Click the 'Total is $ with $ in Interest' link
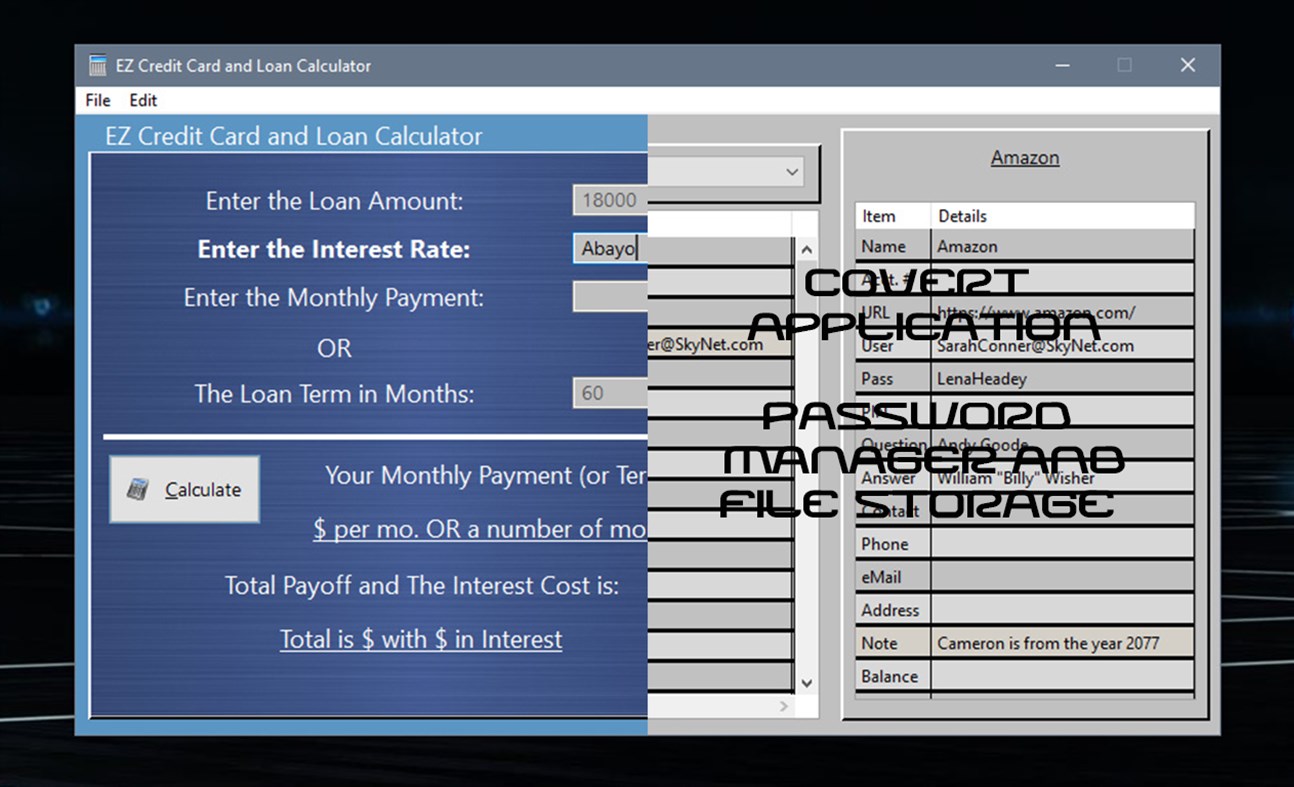The height and width of the screenshot is (787, 1294). 420,639
